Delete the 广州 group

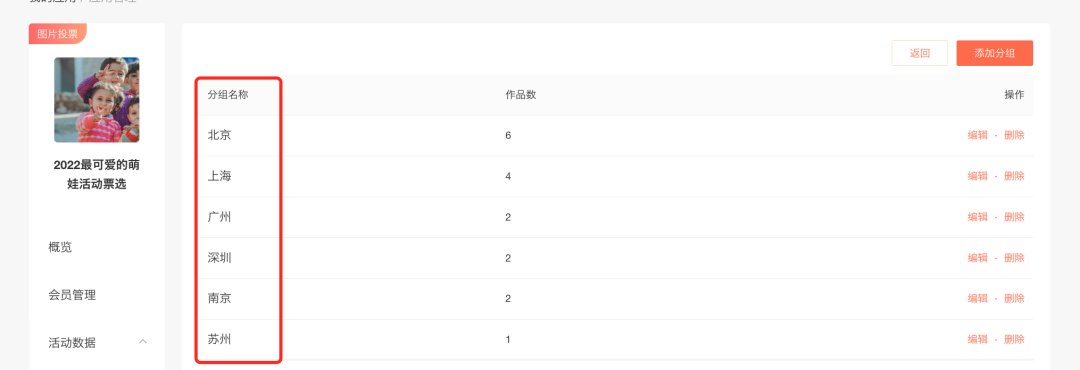(1014, 217)
